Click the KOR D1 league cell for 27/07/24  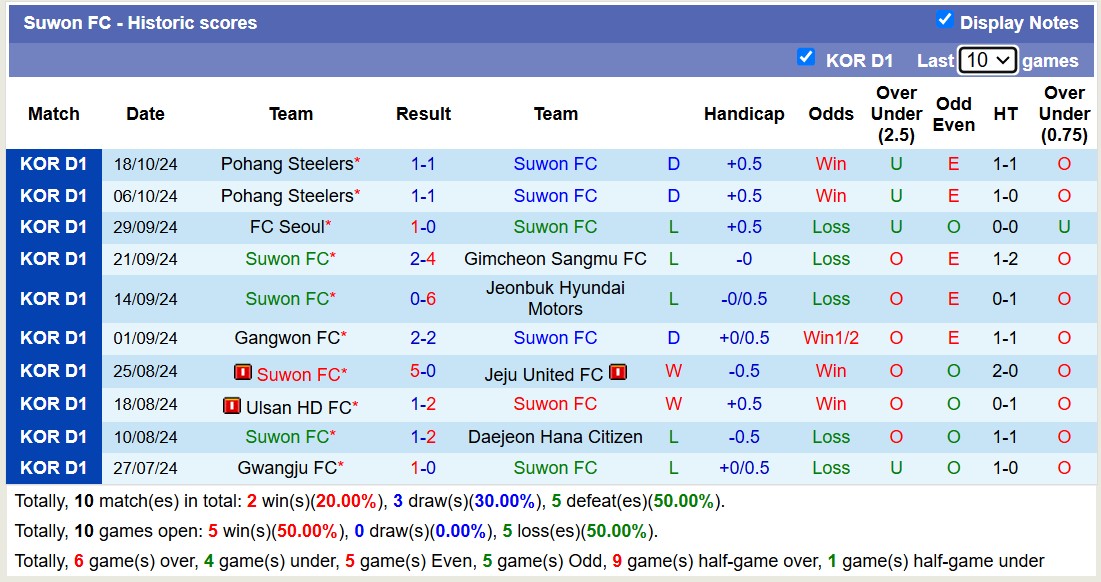(54, 468)
